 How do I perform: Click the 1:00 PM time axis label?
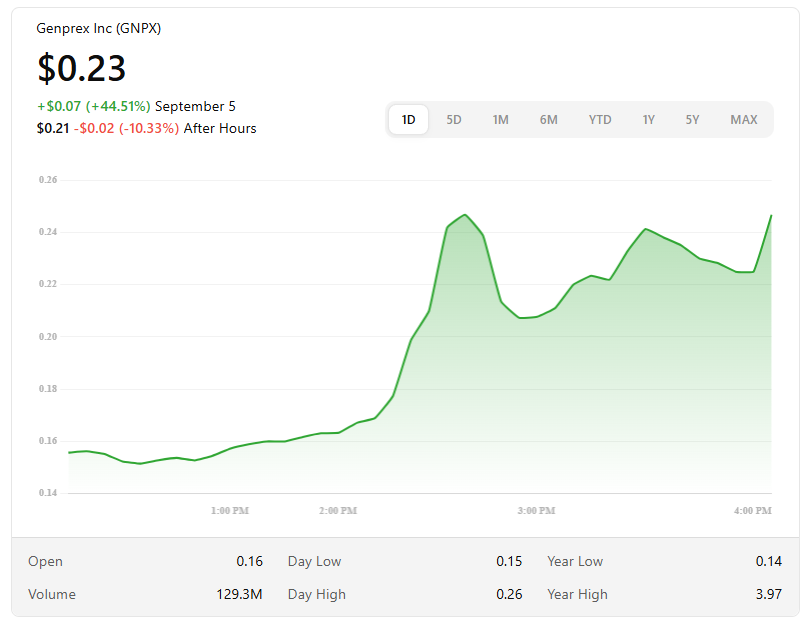click(x=229, y=510)
